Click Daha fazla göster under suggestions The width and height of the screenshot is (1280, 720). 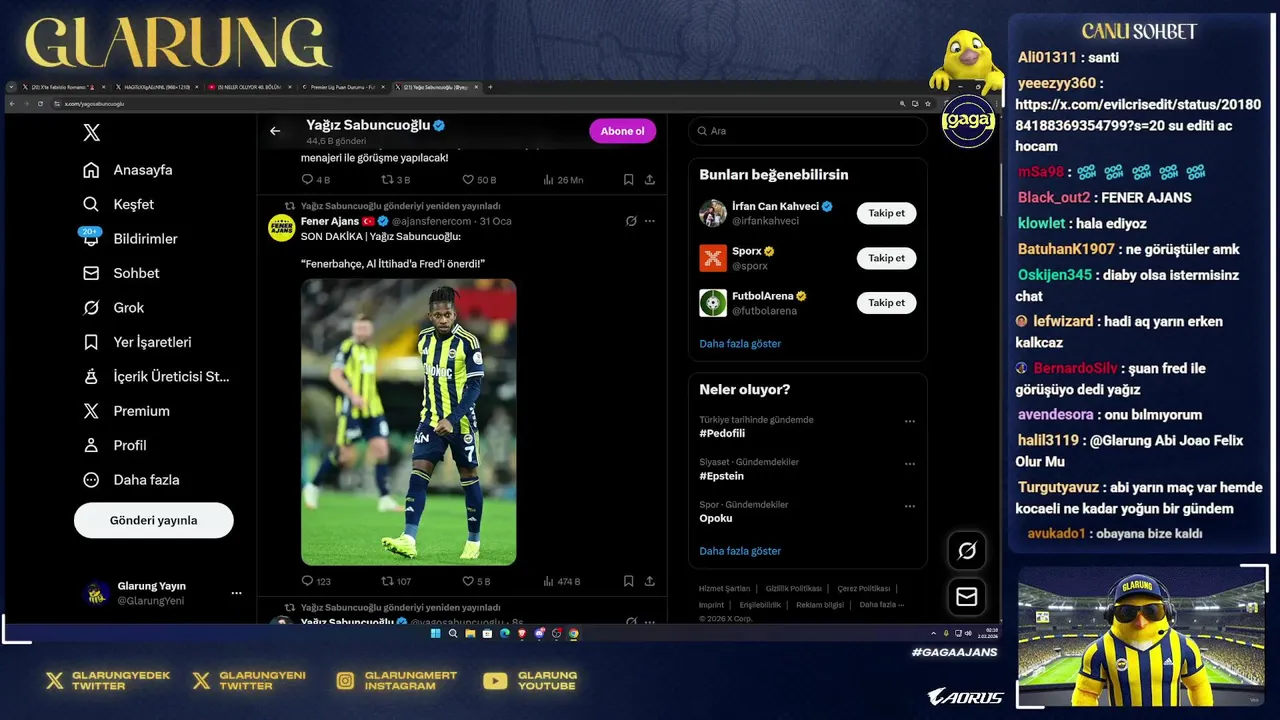click(740, 343)
